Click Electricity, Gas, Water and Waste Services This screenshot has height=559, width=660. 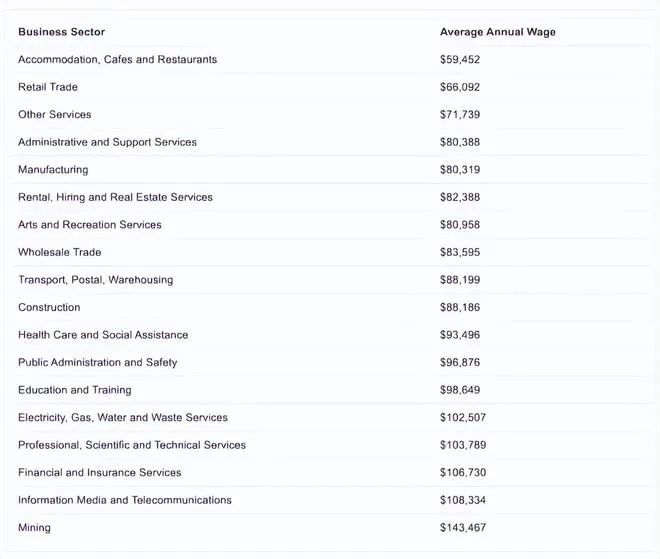[122, 417]
